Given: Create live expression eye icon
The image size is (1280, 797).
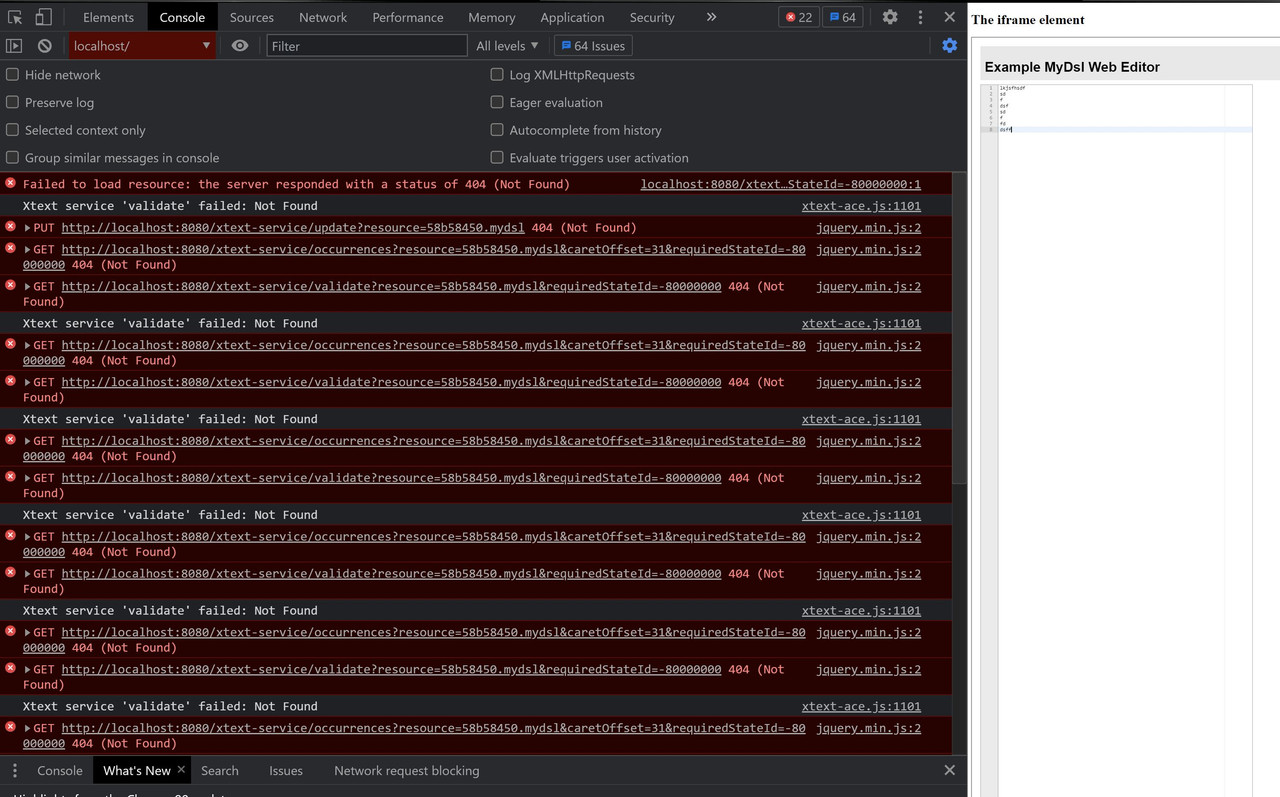Looking at the screenshot, I should (240, 46).
